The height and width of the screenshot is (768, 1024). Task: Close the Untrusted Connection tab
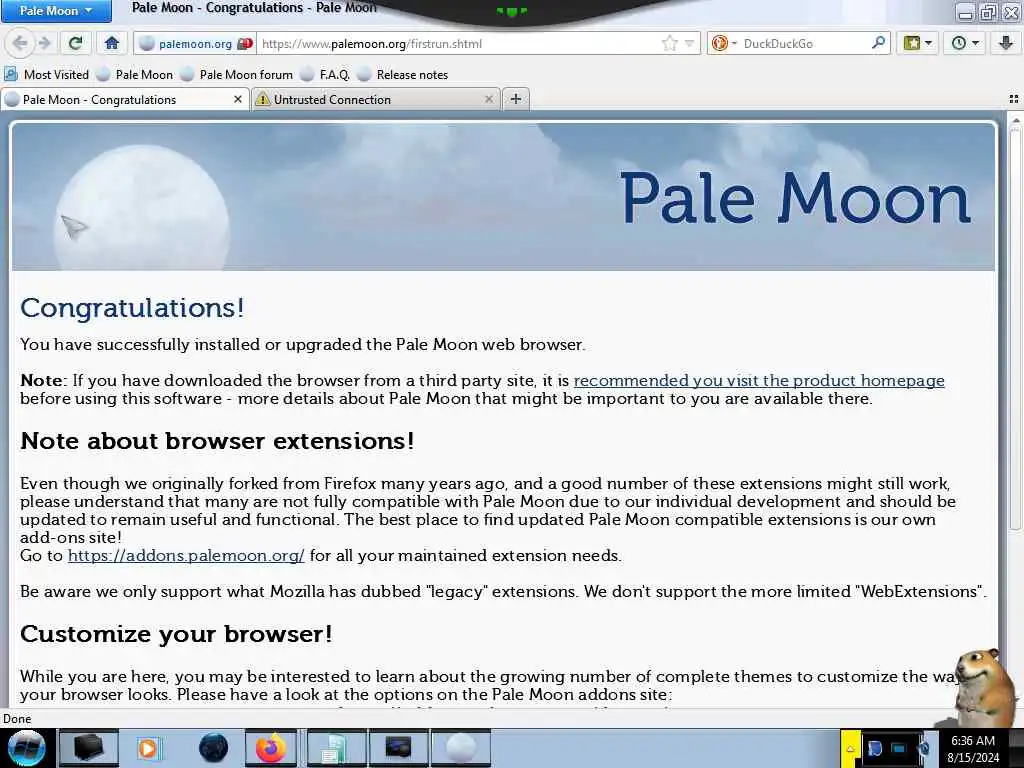pyautogui.click(x=488, y=99)
